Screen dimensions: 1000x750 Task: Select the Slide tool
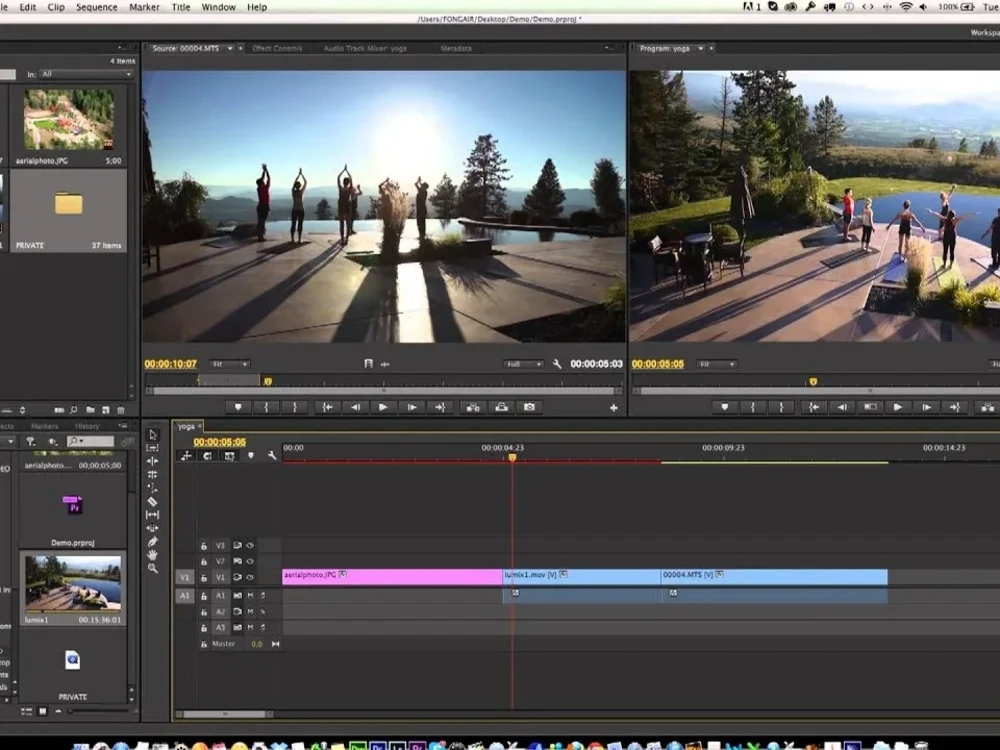152,528
